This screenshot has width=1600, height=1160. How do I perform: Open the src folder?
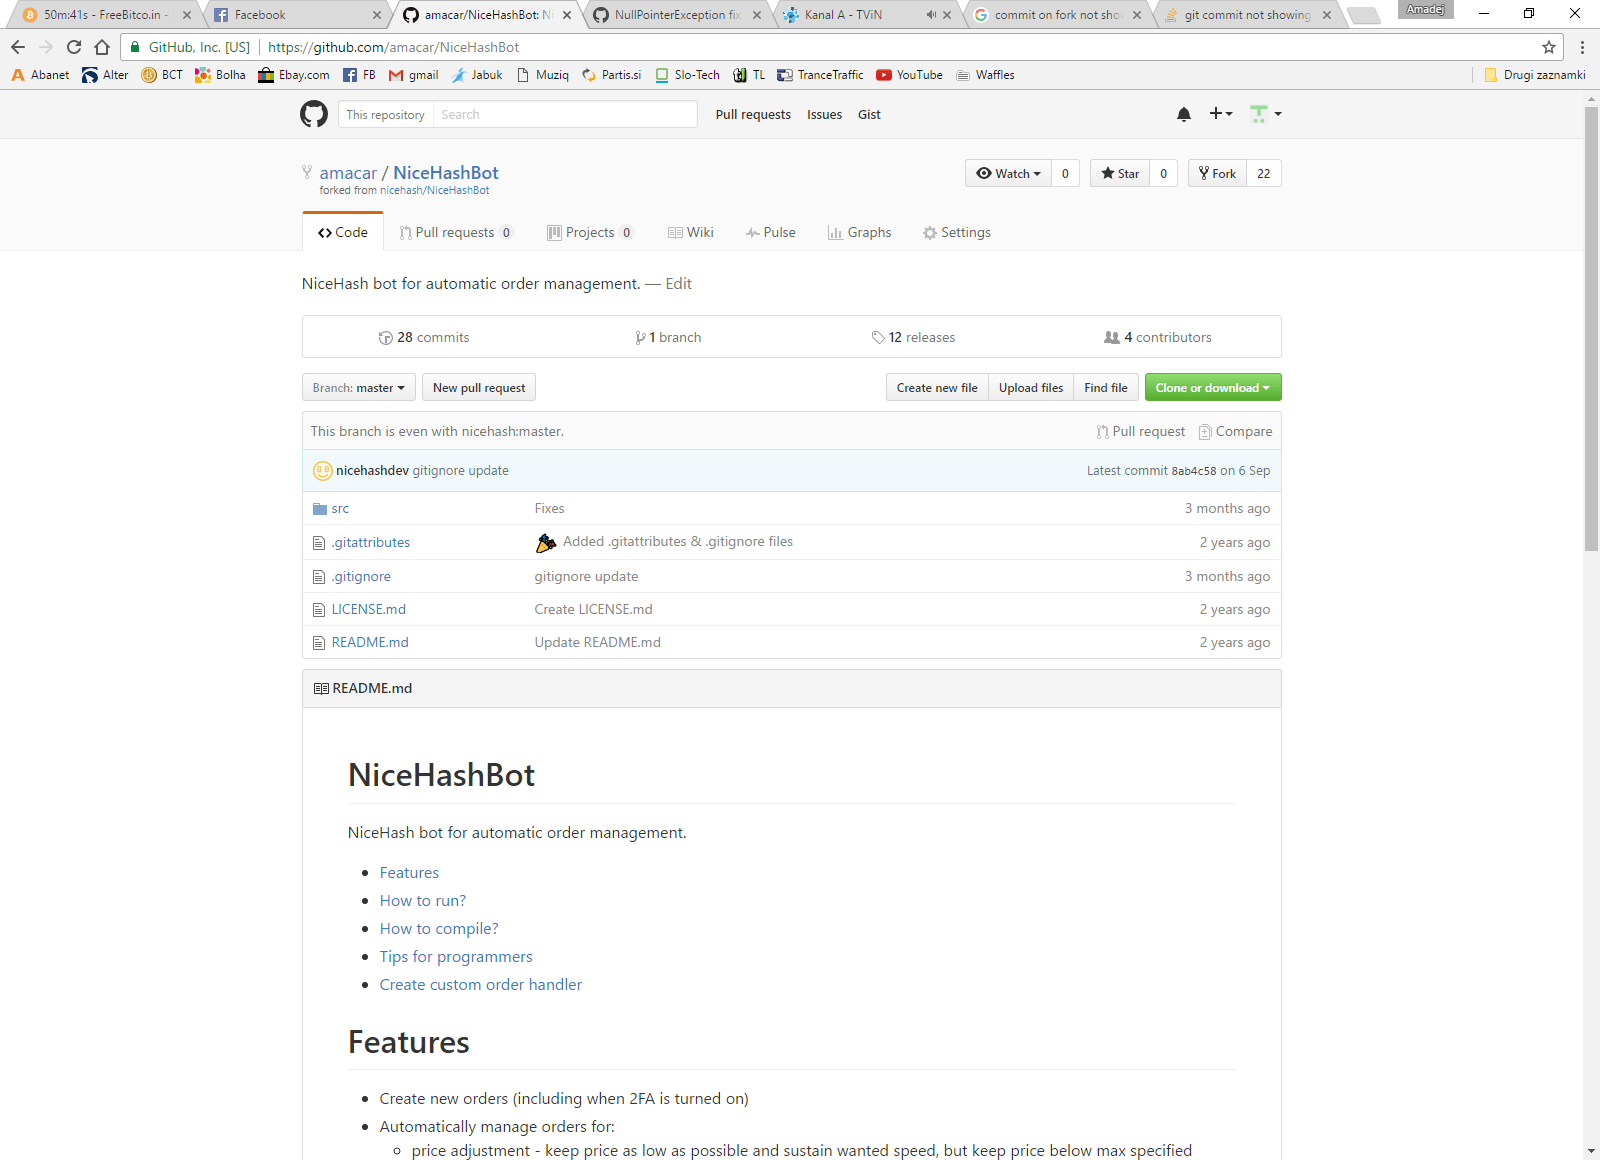pos(340,509)
